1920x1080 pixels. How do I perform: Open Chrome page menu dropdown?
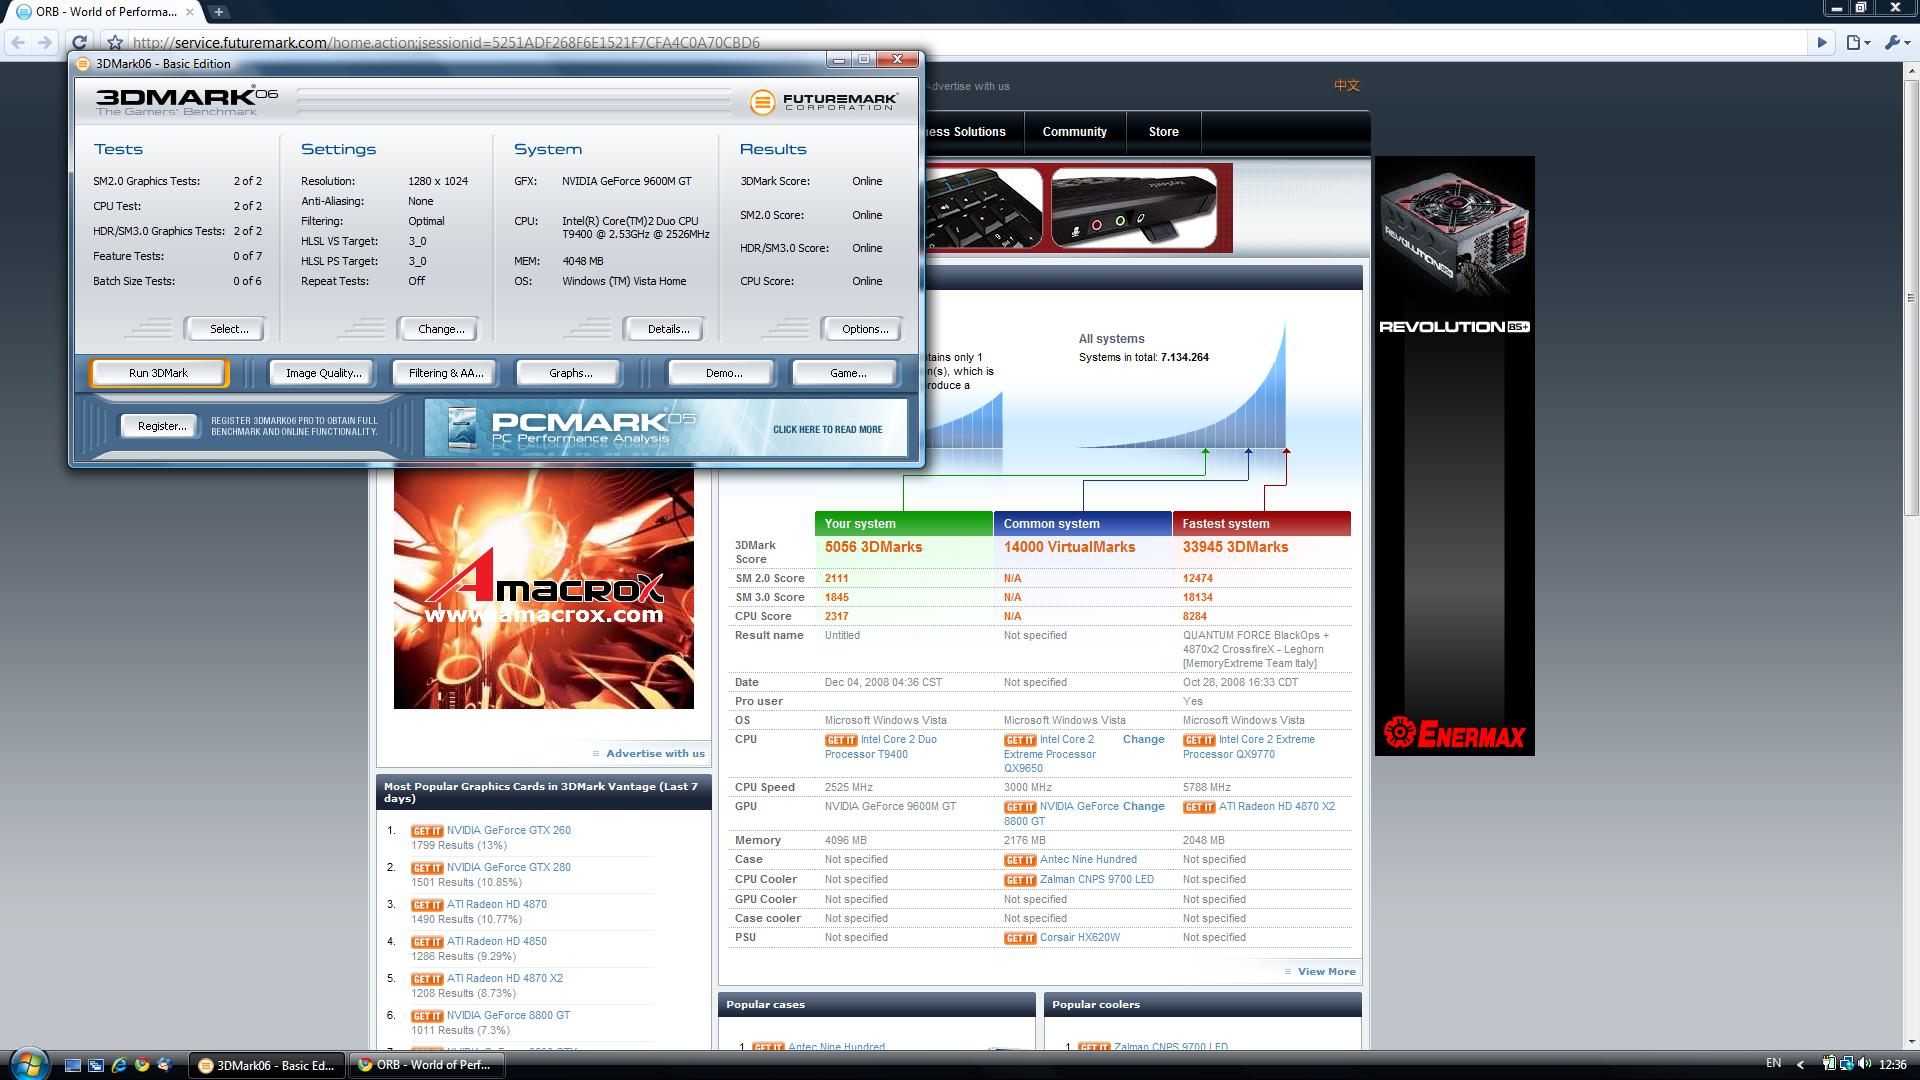coord(1858,42)
